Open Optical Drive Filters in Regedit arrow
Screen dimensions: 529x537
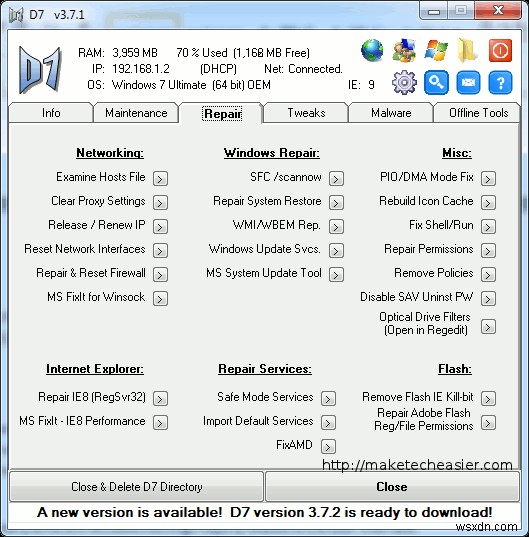(488, 326)
